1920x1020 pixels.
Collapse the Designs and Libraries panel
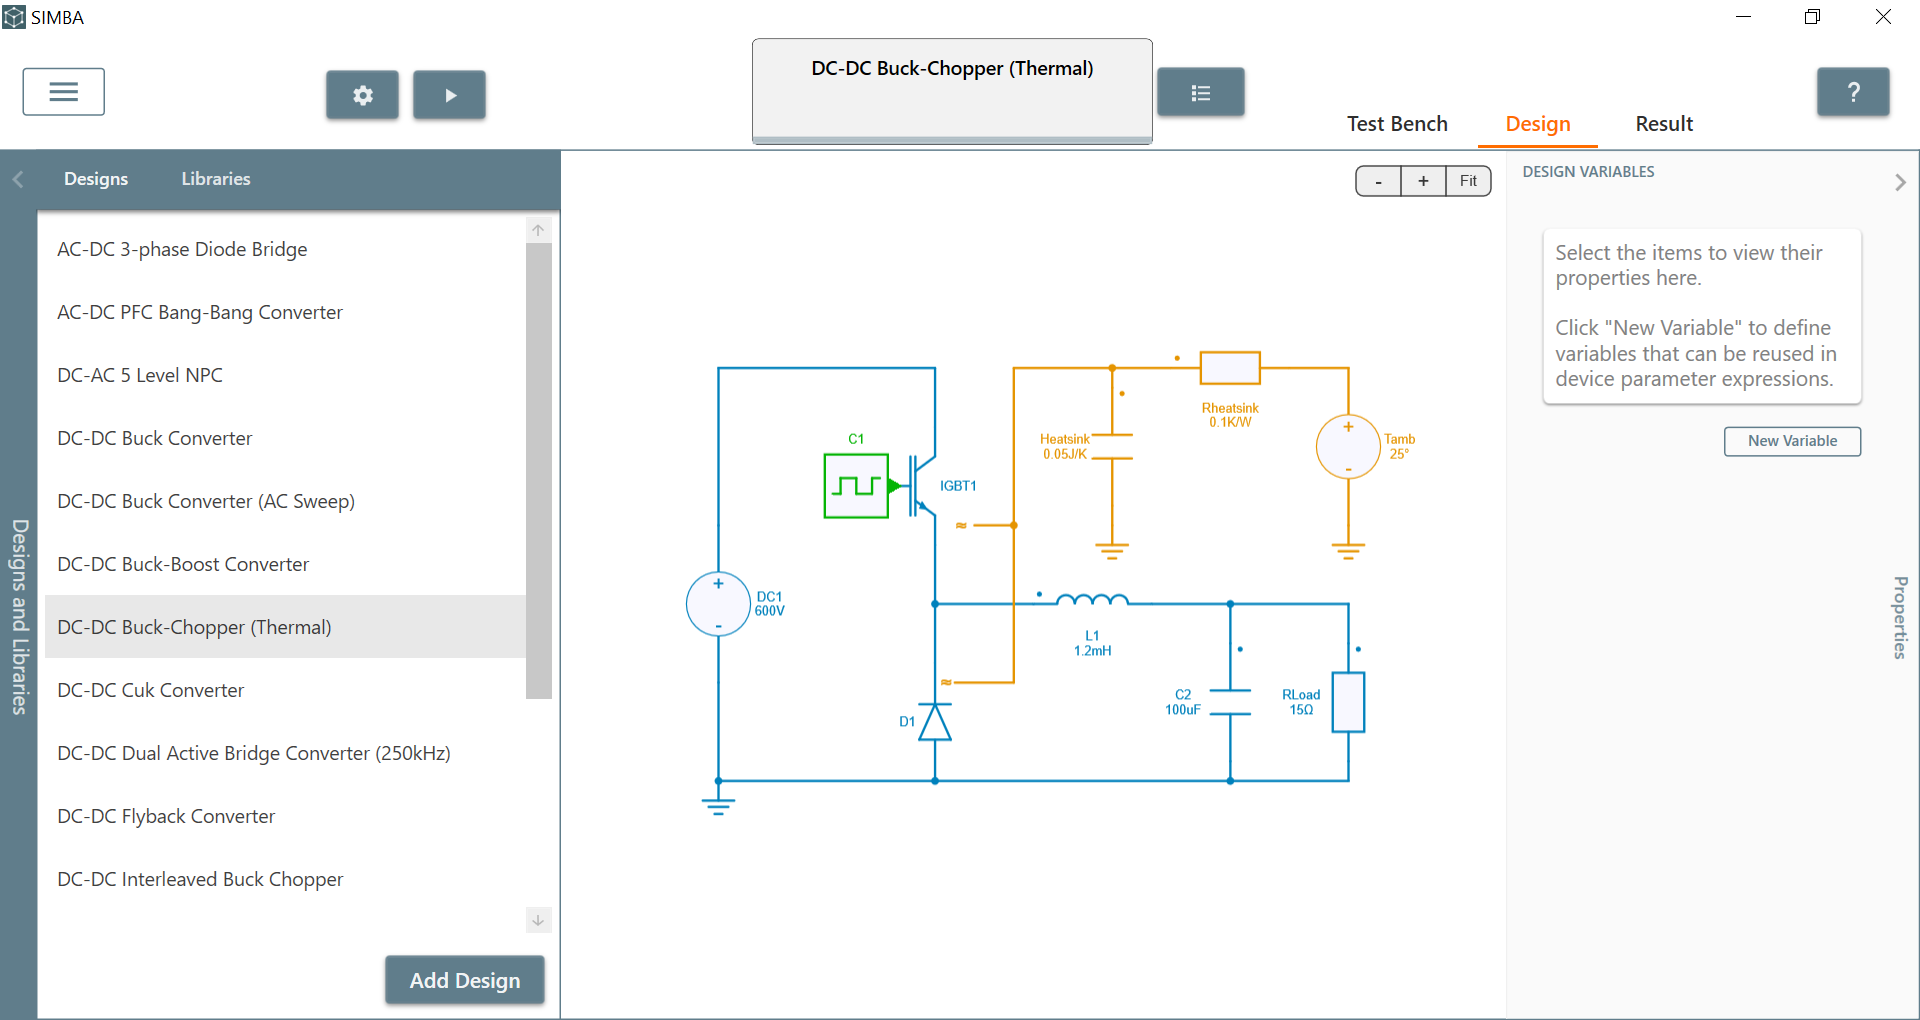18,180
